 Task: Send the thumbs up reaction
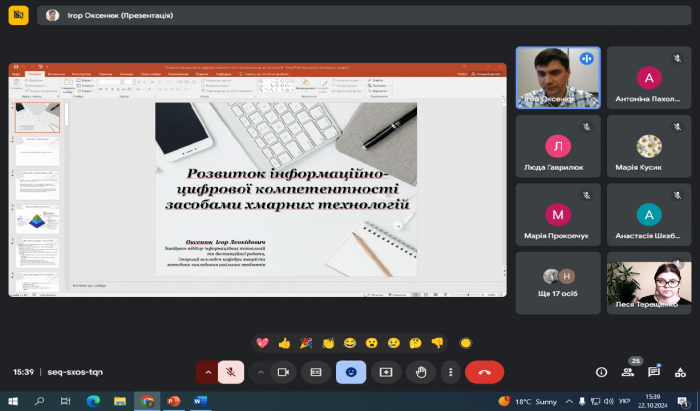tap(284, 342)
